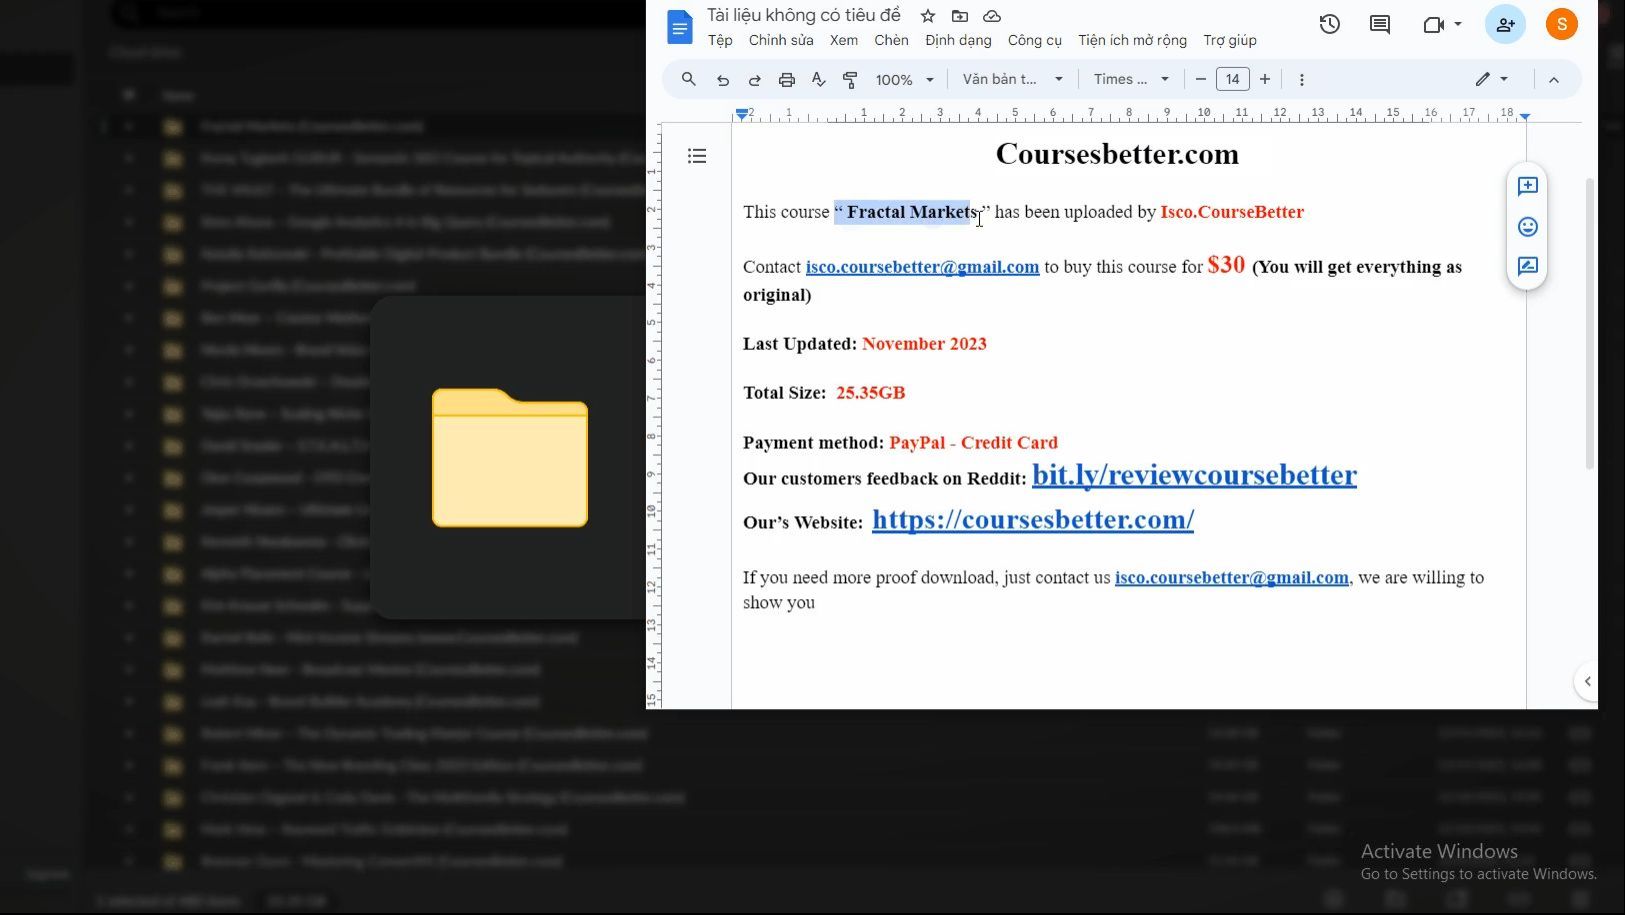The image size is (1625, 915).
Task: Check the cloud save status icon
Action: point(992,16)
